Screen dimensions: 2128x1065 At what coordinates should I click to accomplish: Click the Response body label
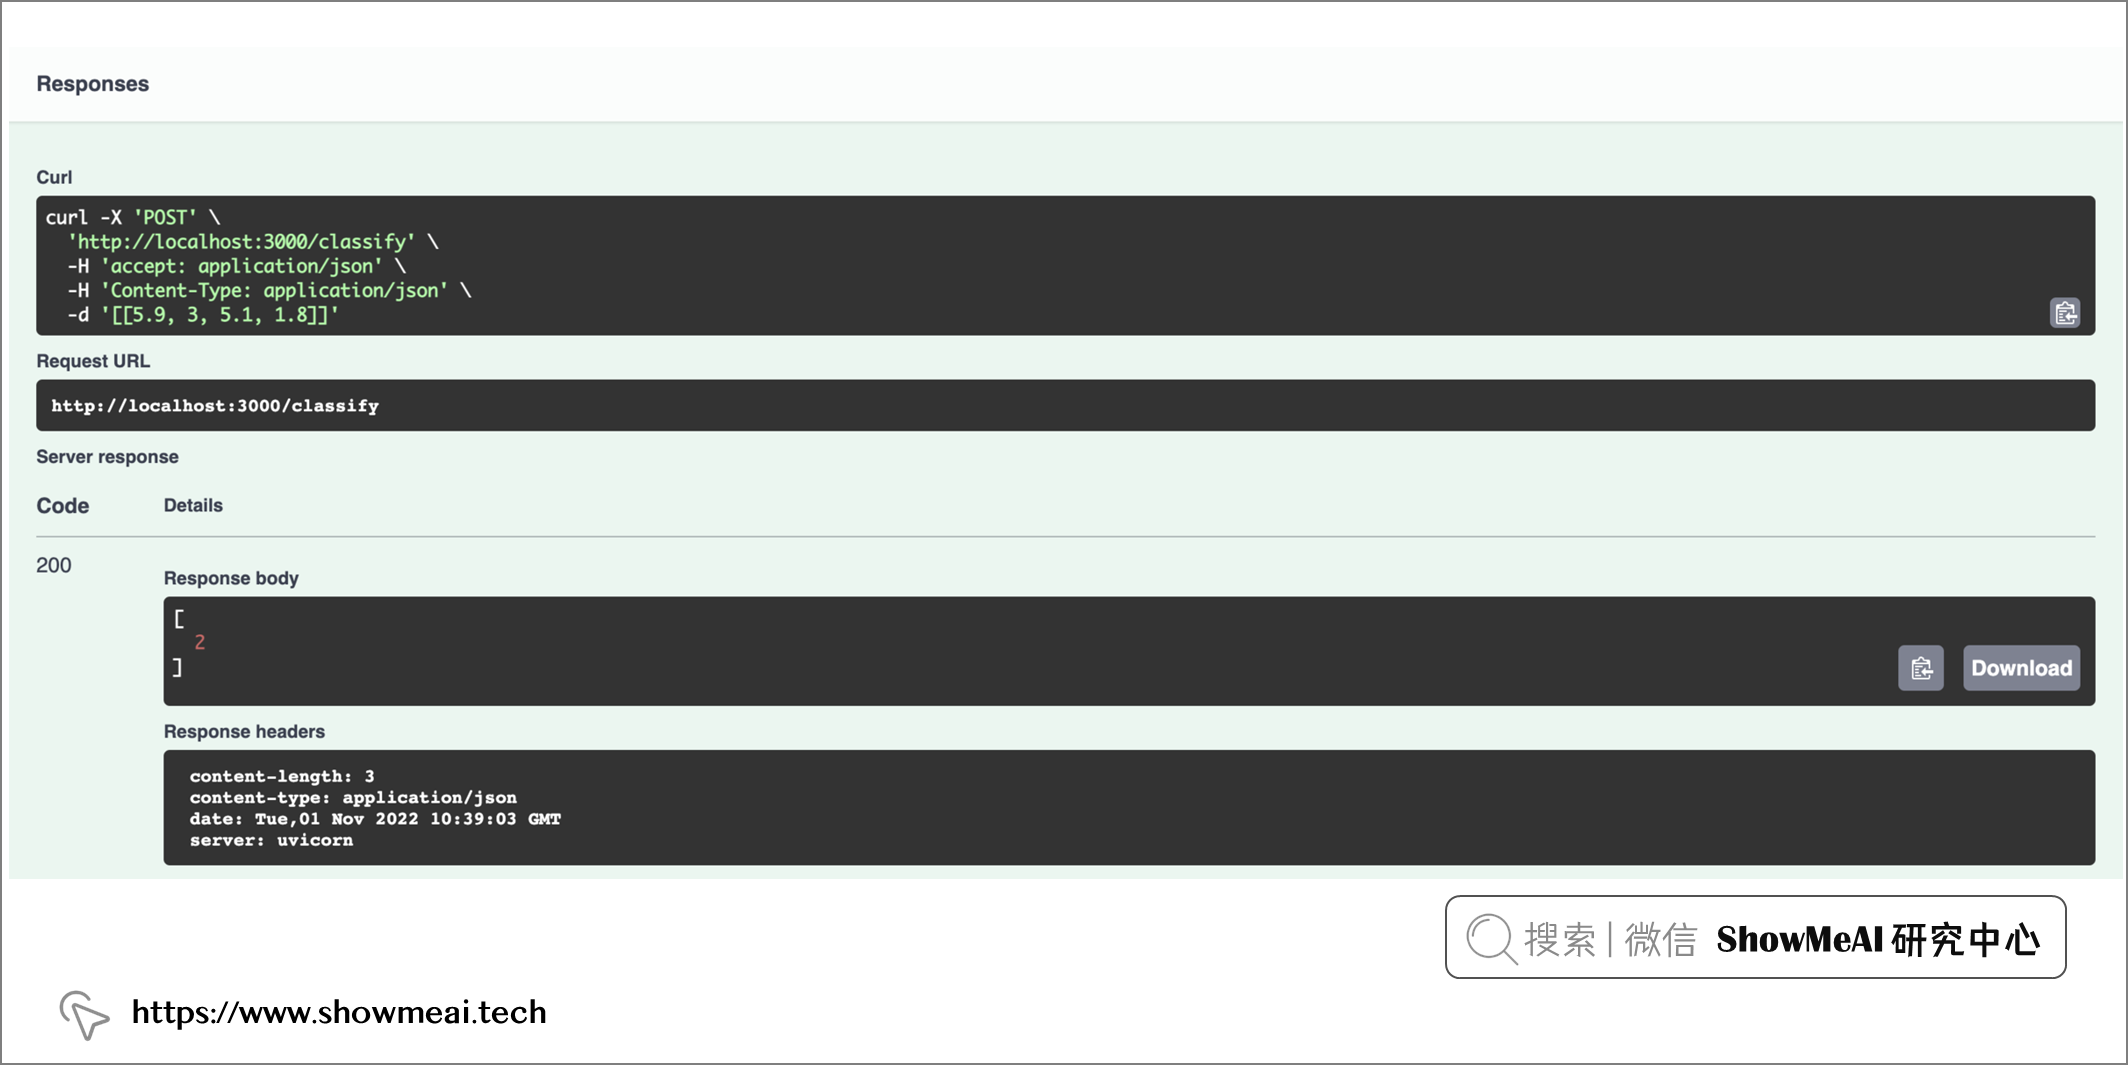coord(231,578)
